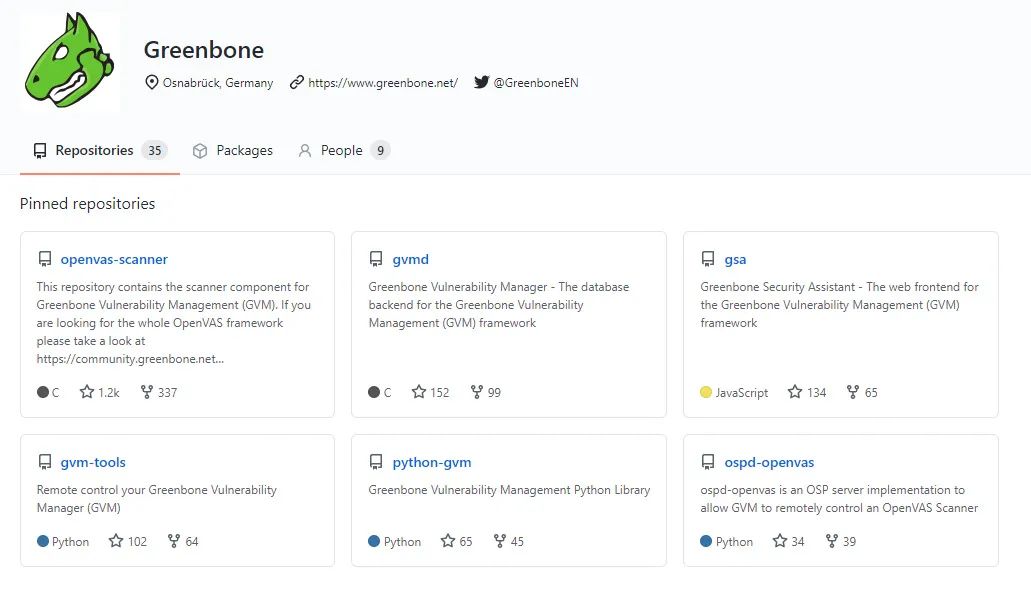The width and height of the screenshot is (1031, 594).
Task: Click the yellow JavaScript language dot
Action: point(706,392)
